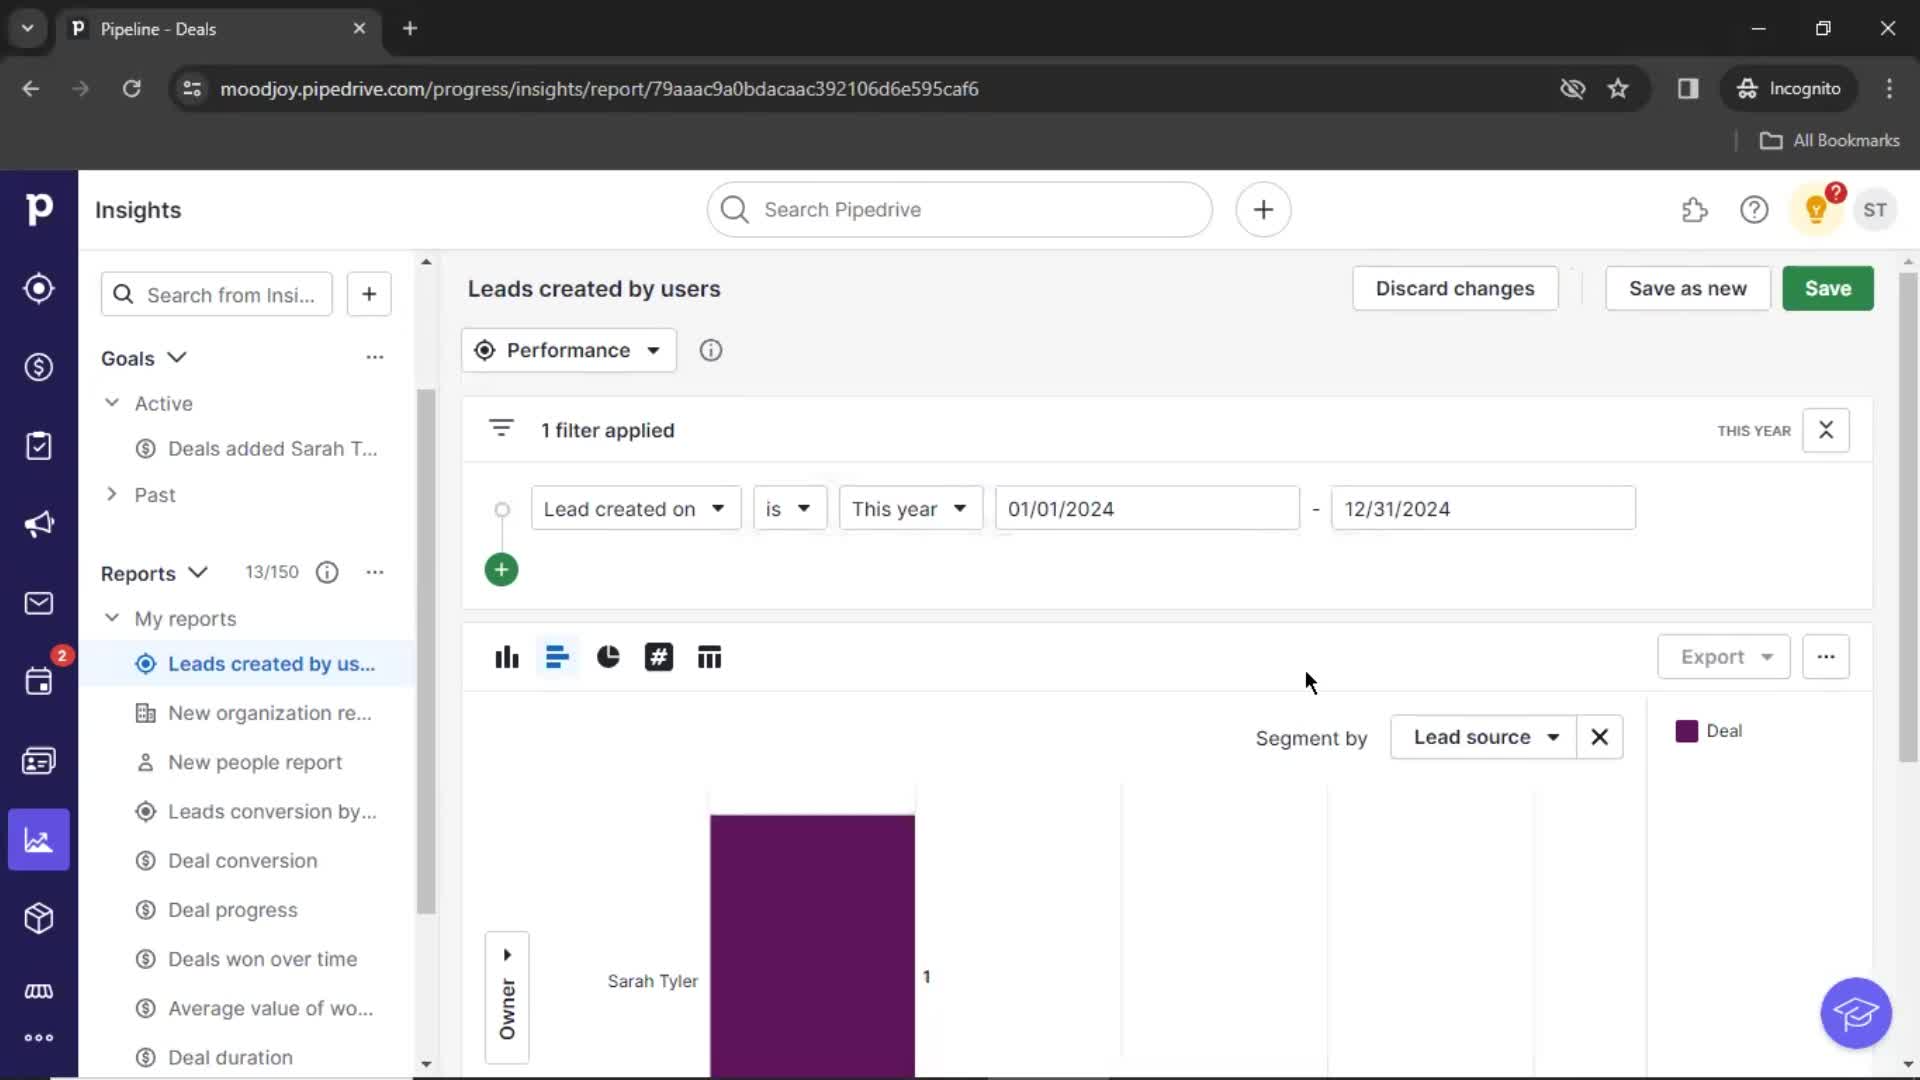
Task: Select the pie chart view
Action: (x=608, y=657)
